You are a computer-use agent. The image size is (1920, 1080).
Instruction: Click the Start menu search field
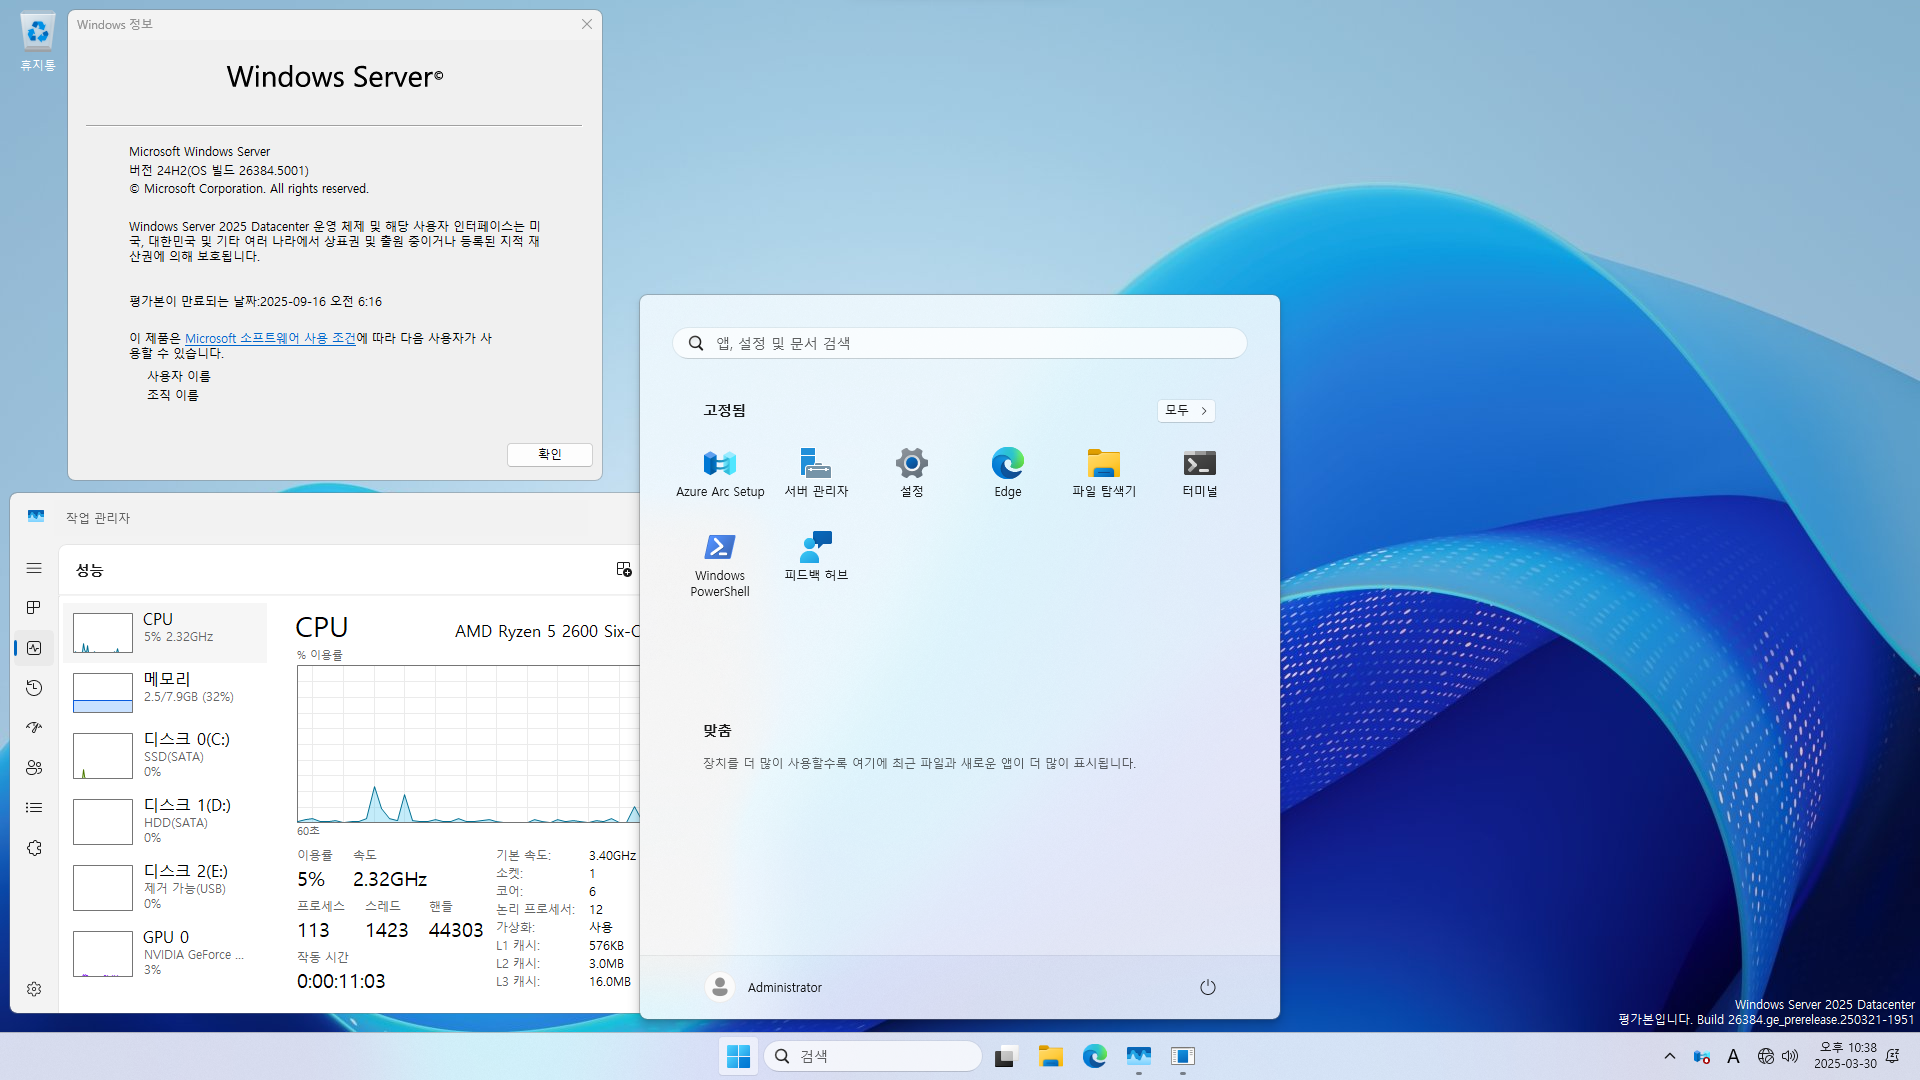[x=960, y=343]
